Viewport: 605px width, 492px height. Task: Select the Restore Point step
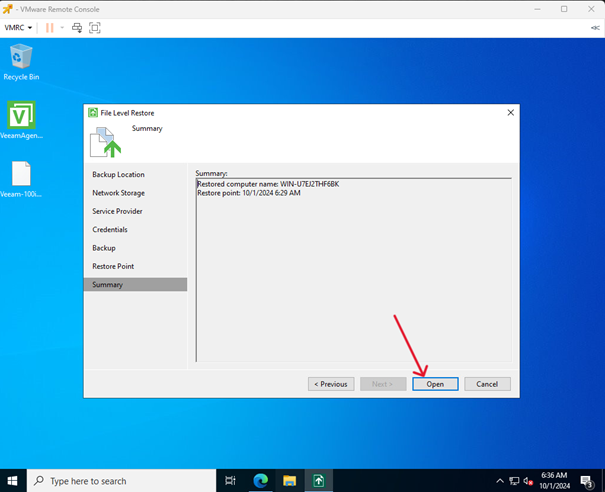pos(113,266)
